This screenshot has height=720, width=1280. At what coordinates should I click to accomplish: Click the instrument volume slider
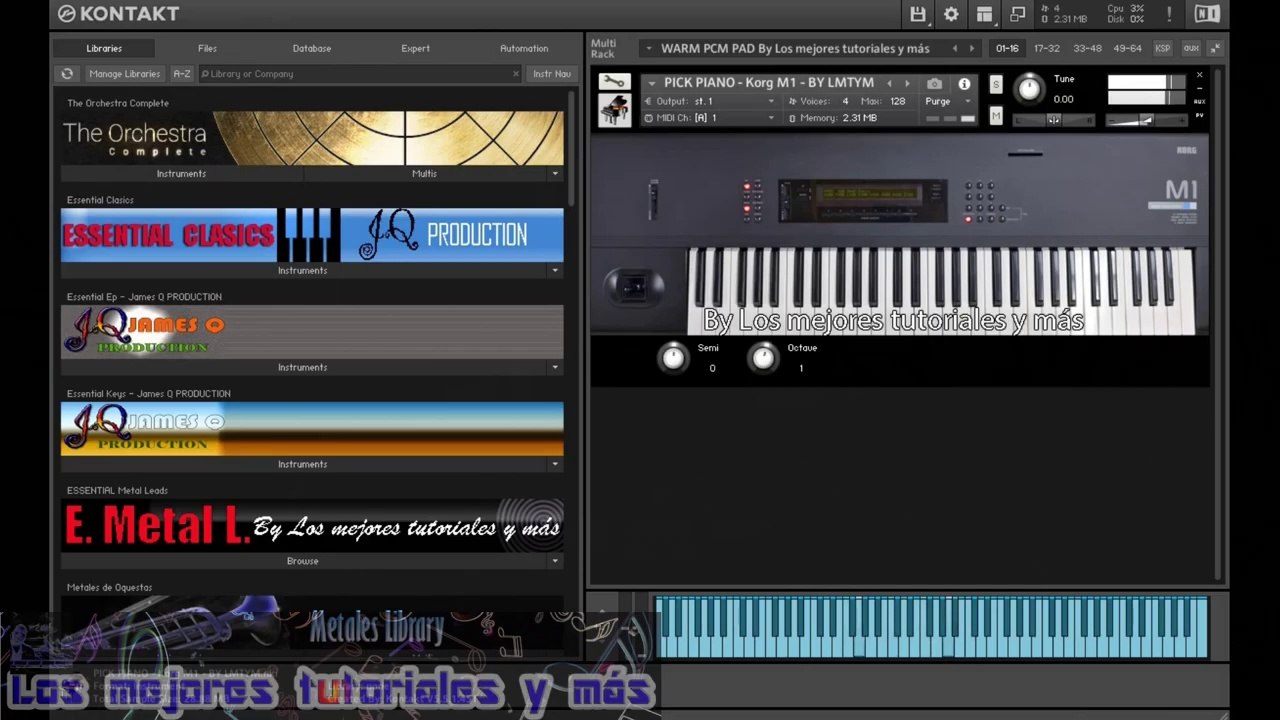click(x=1146, y=120)
